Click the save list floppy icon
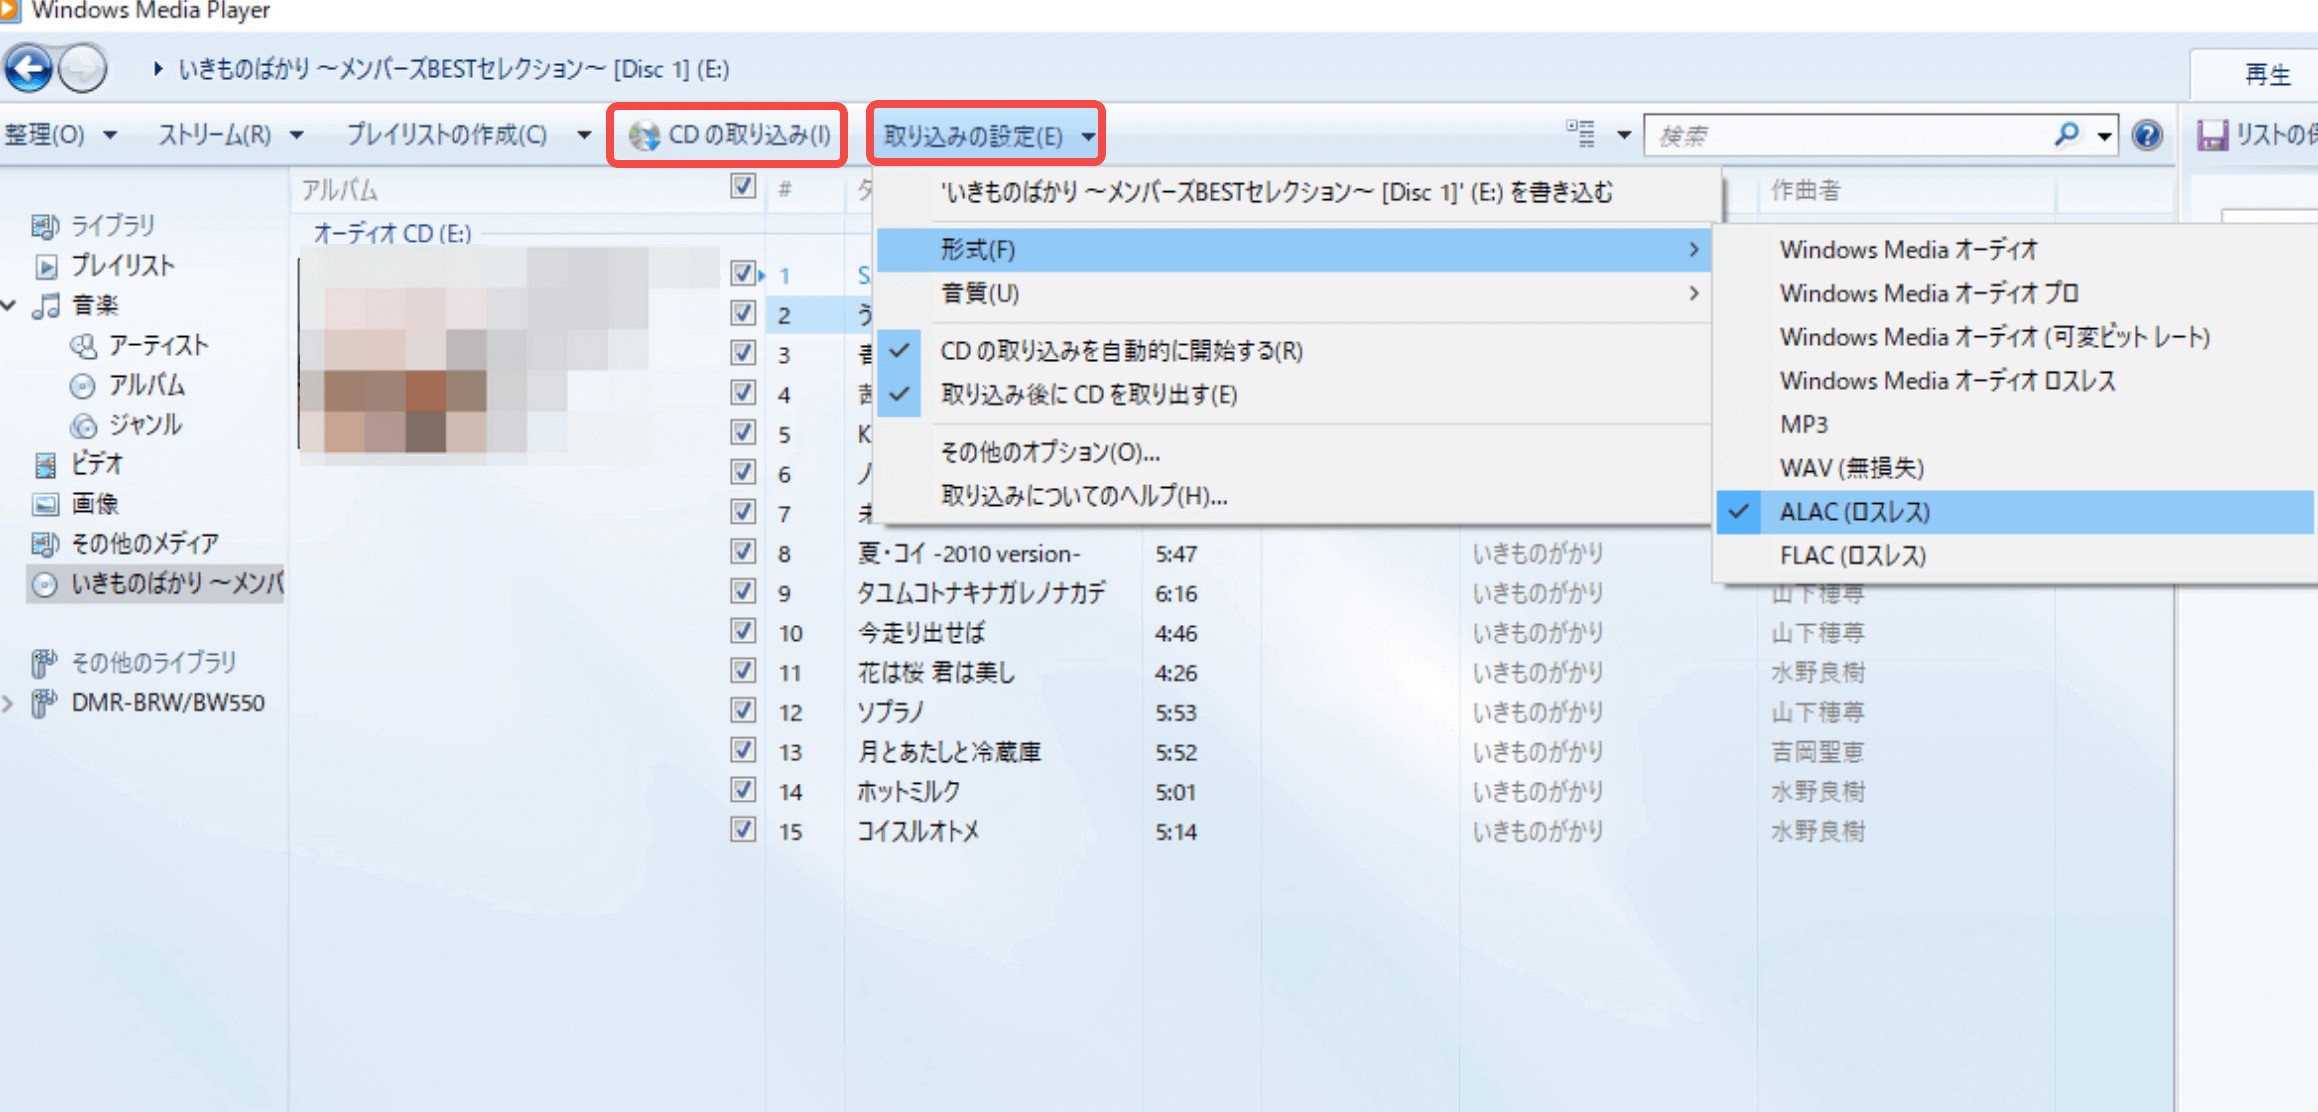Viewport: 2318px width, 1112px height. pyautogui.click(x=2212, y=135)
